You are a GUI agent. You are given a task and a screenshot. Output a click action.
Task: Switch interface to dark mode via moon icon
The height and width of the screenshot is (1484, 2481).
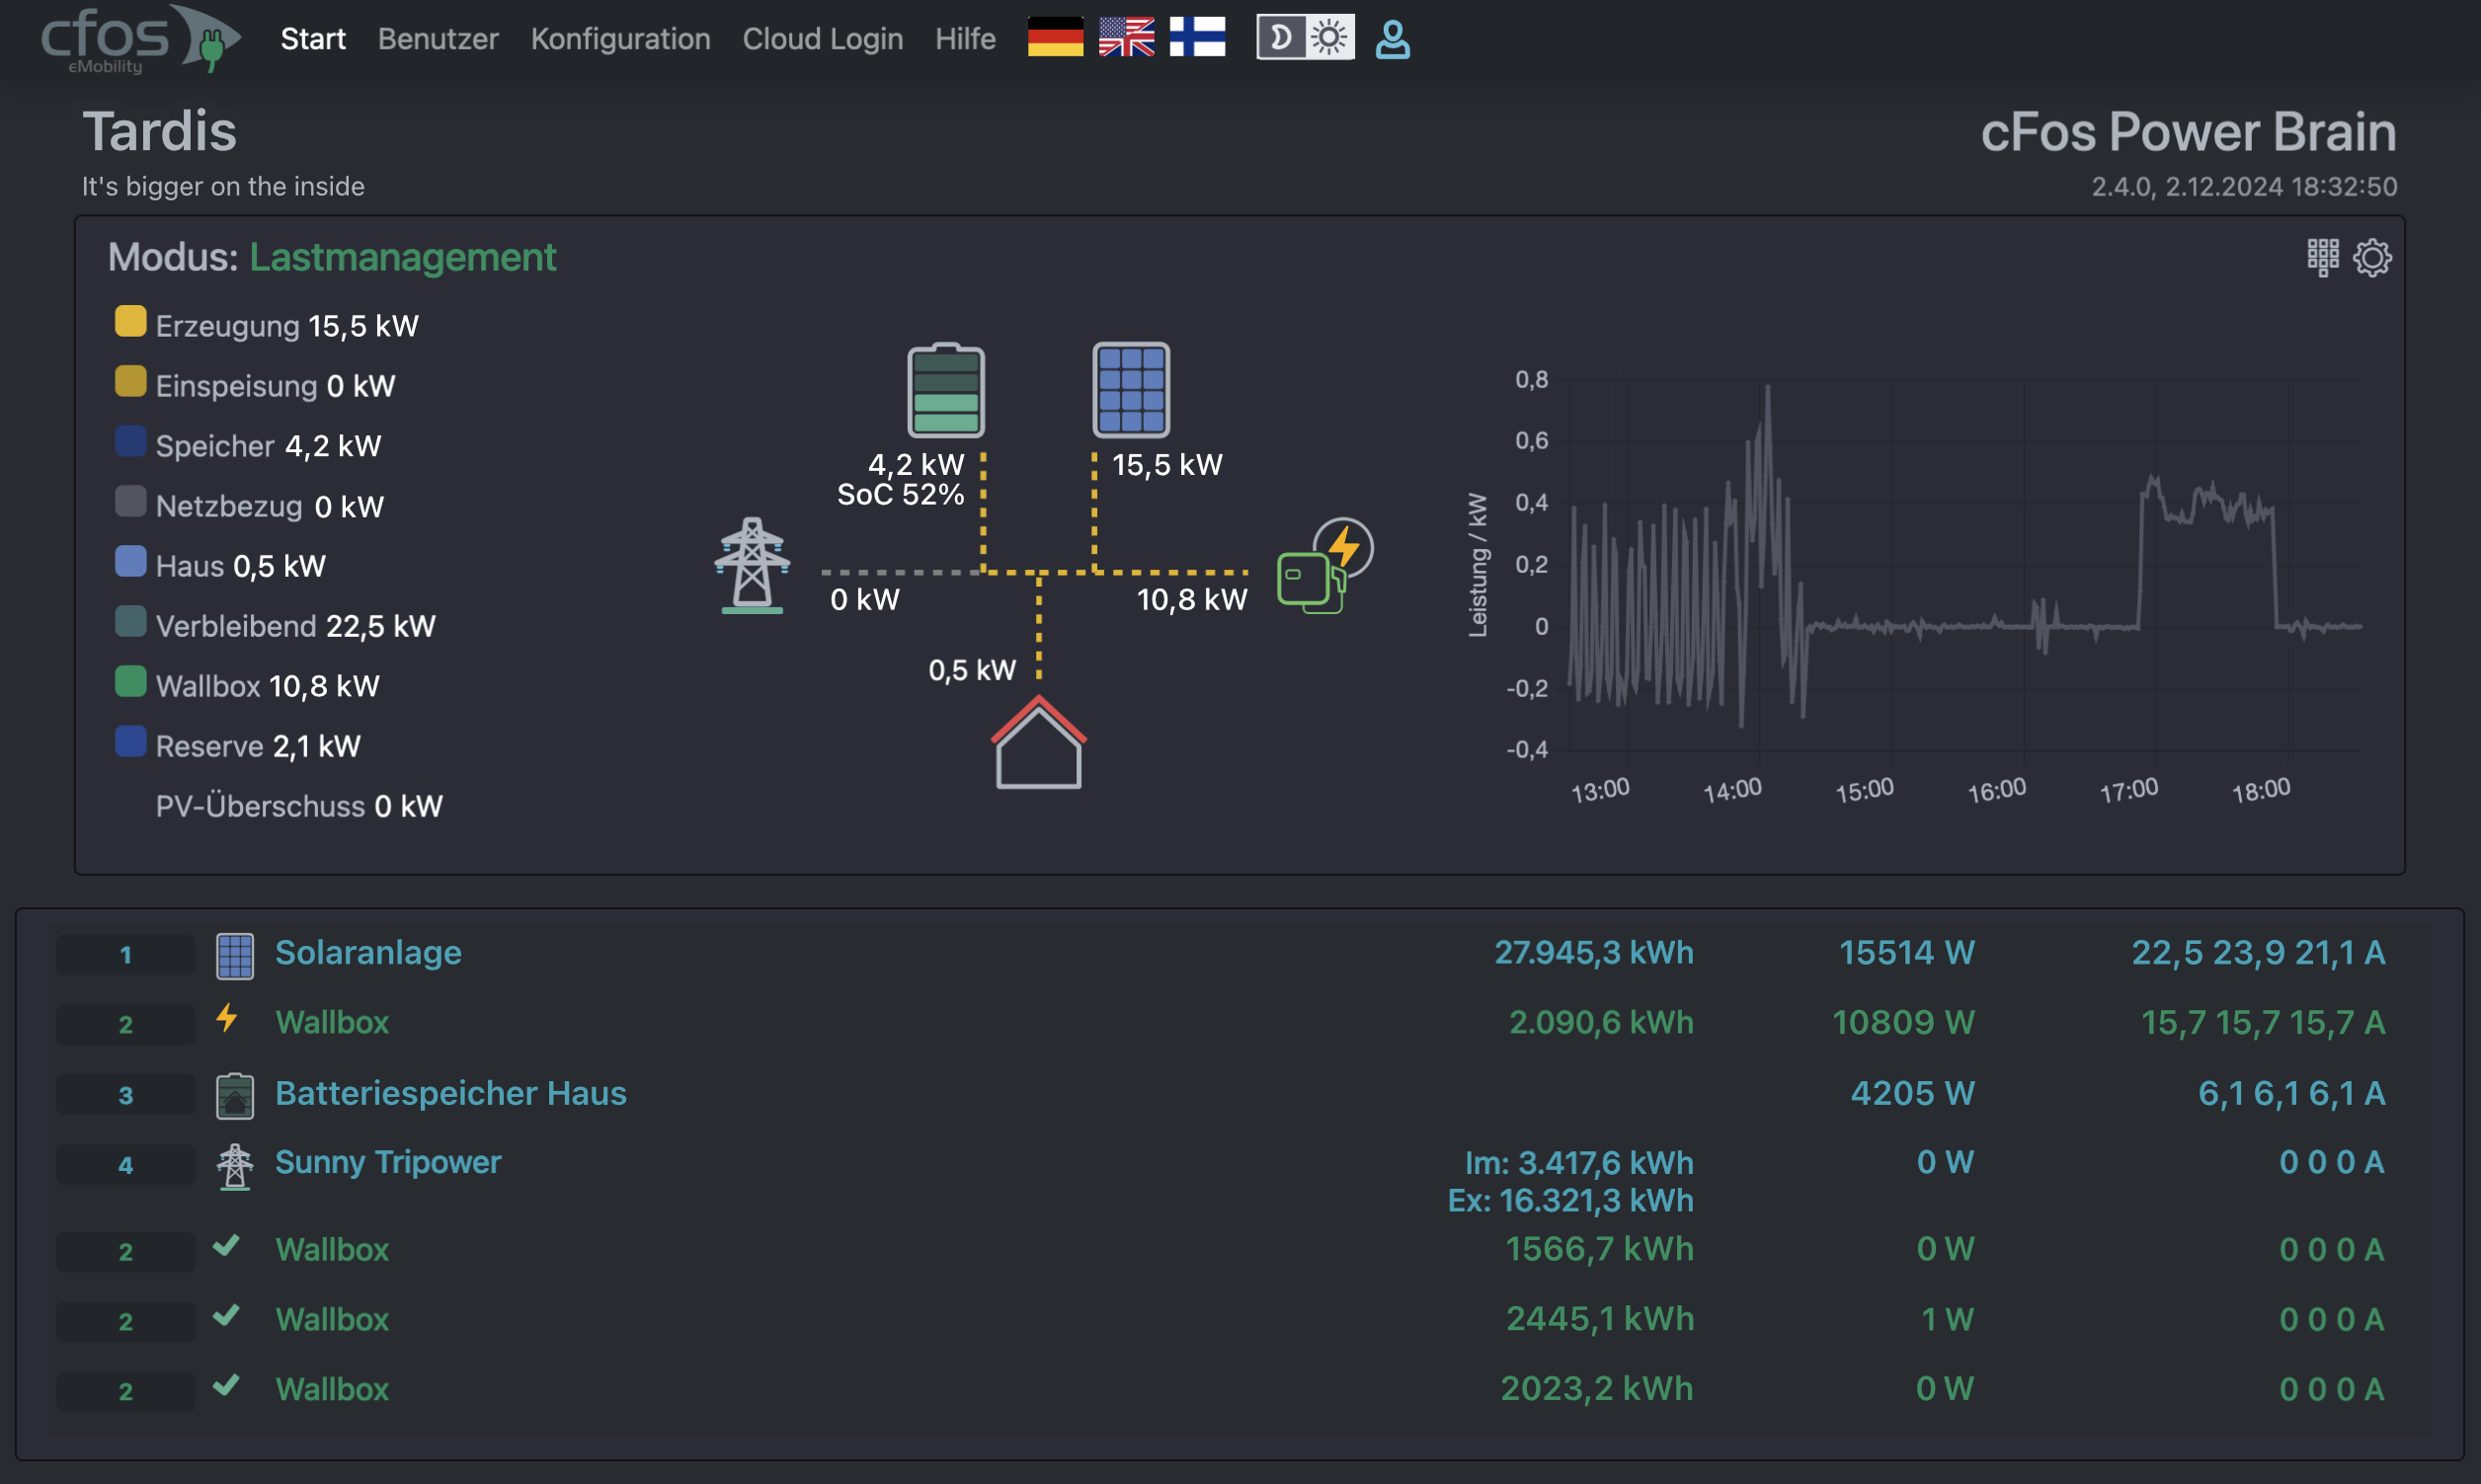click(x=1282, y=39)
